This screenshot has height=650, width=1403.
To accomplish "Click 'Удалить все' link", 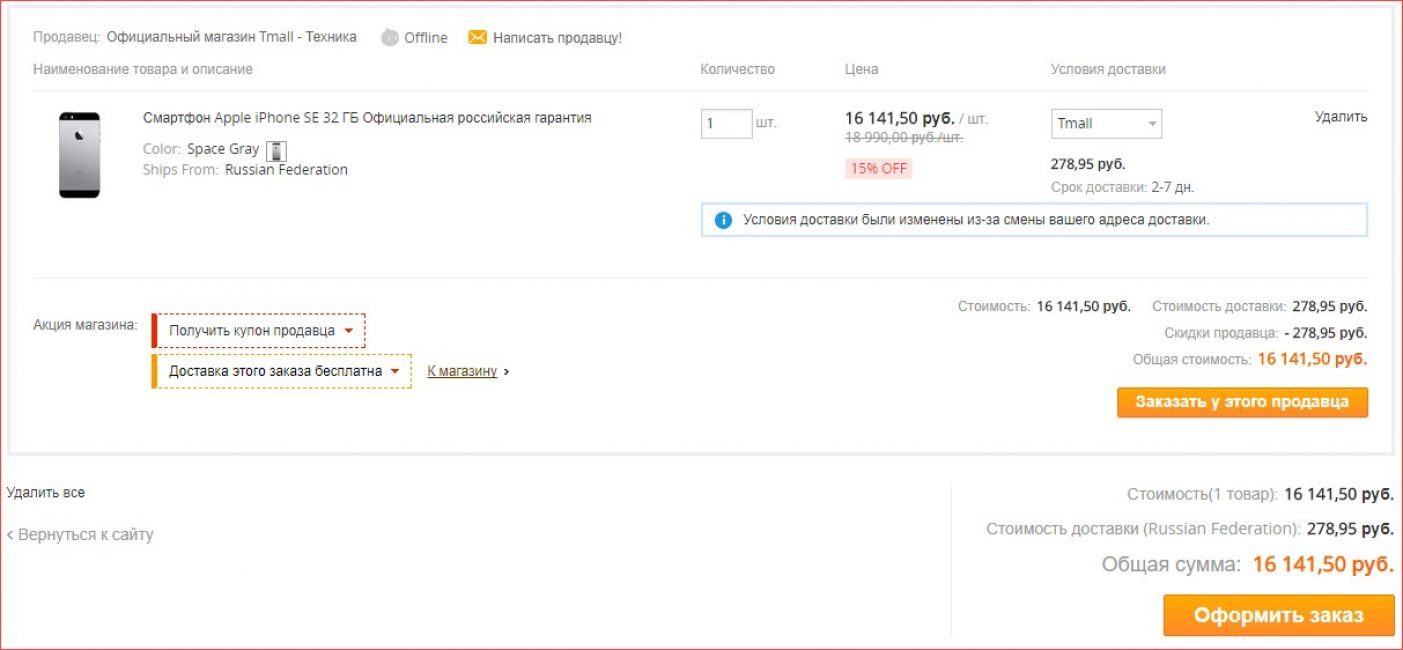I will 46,493.
